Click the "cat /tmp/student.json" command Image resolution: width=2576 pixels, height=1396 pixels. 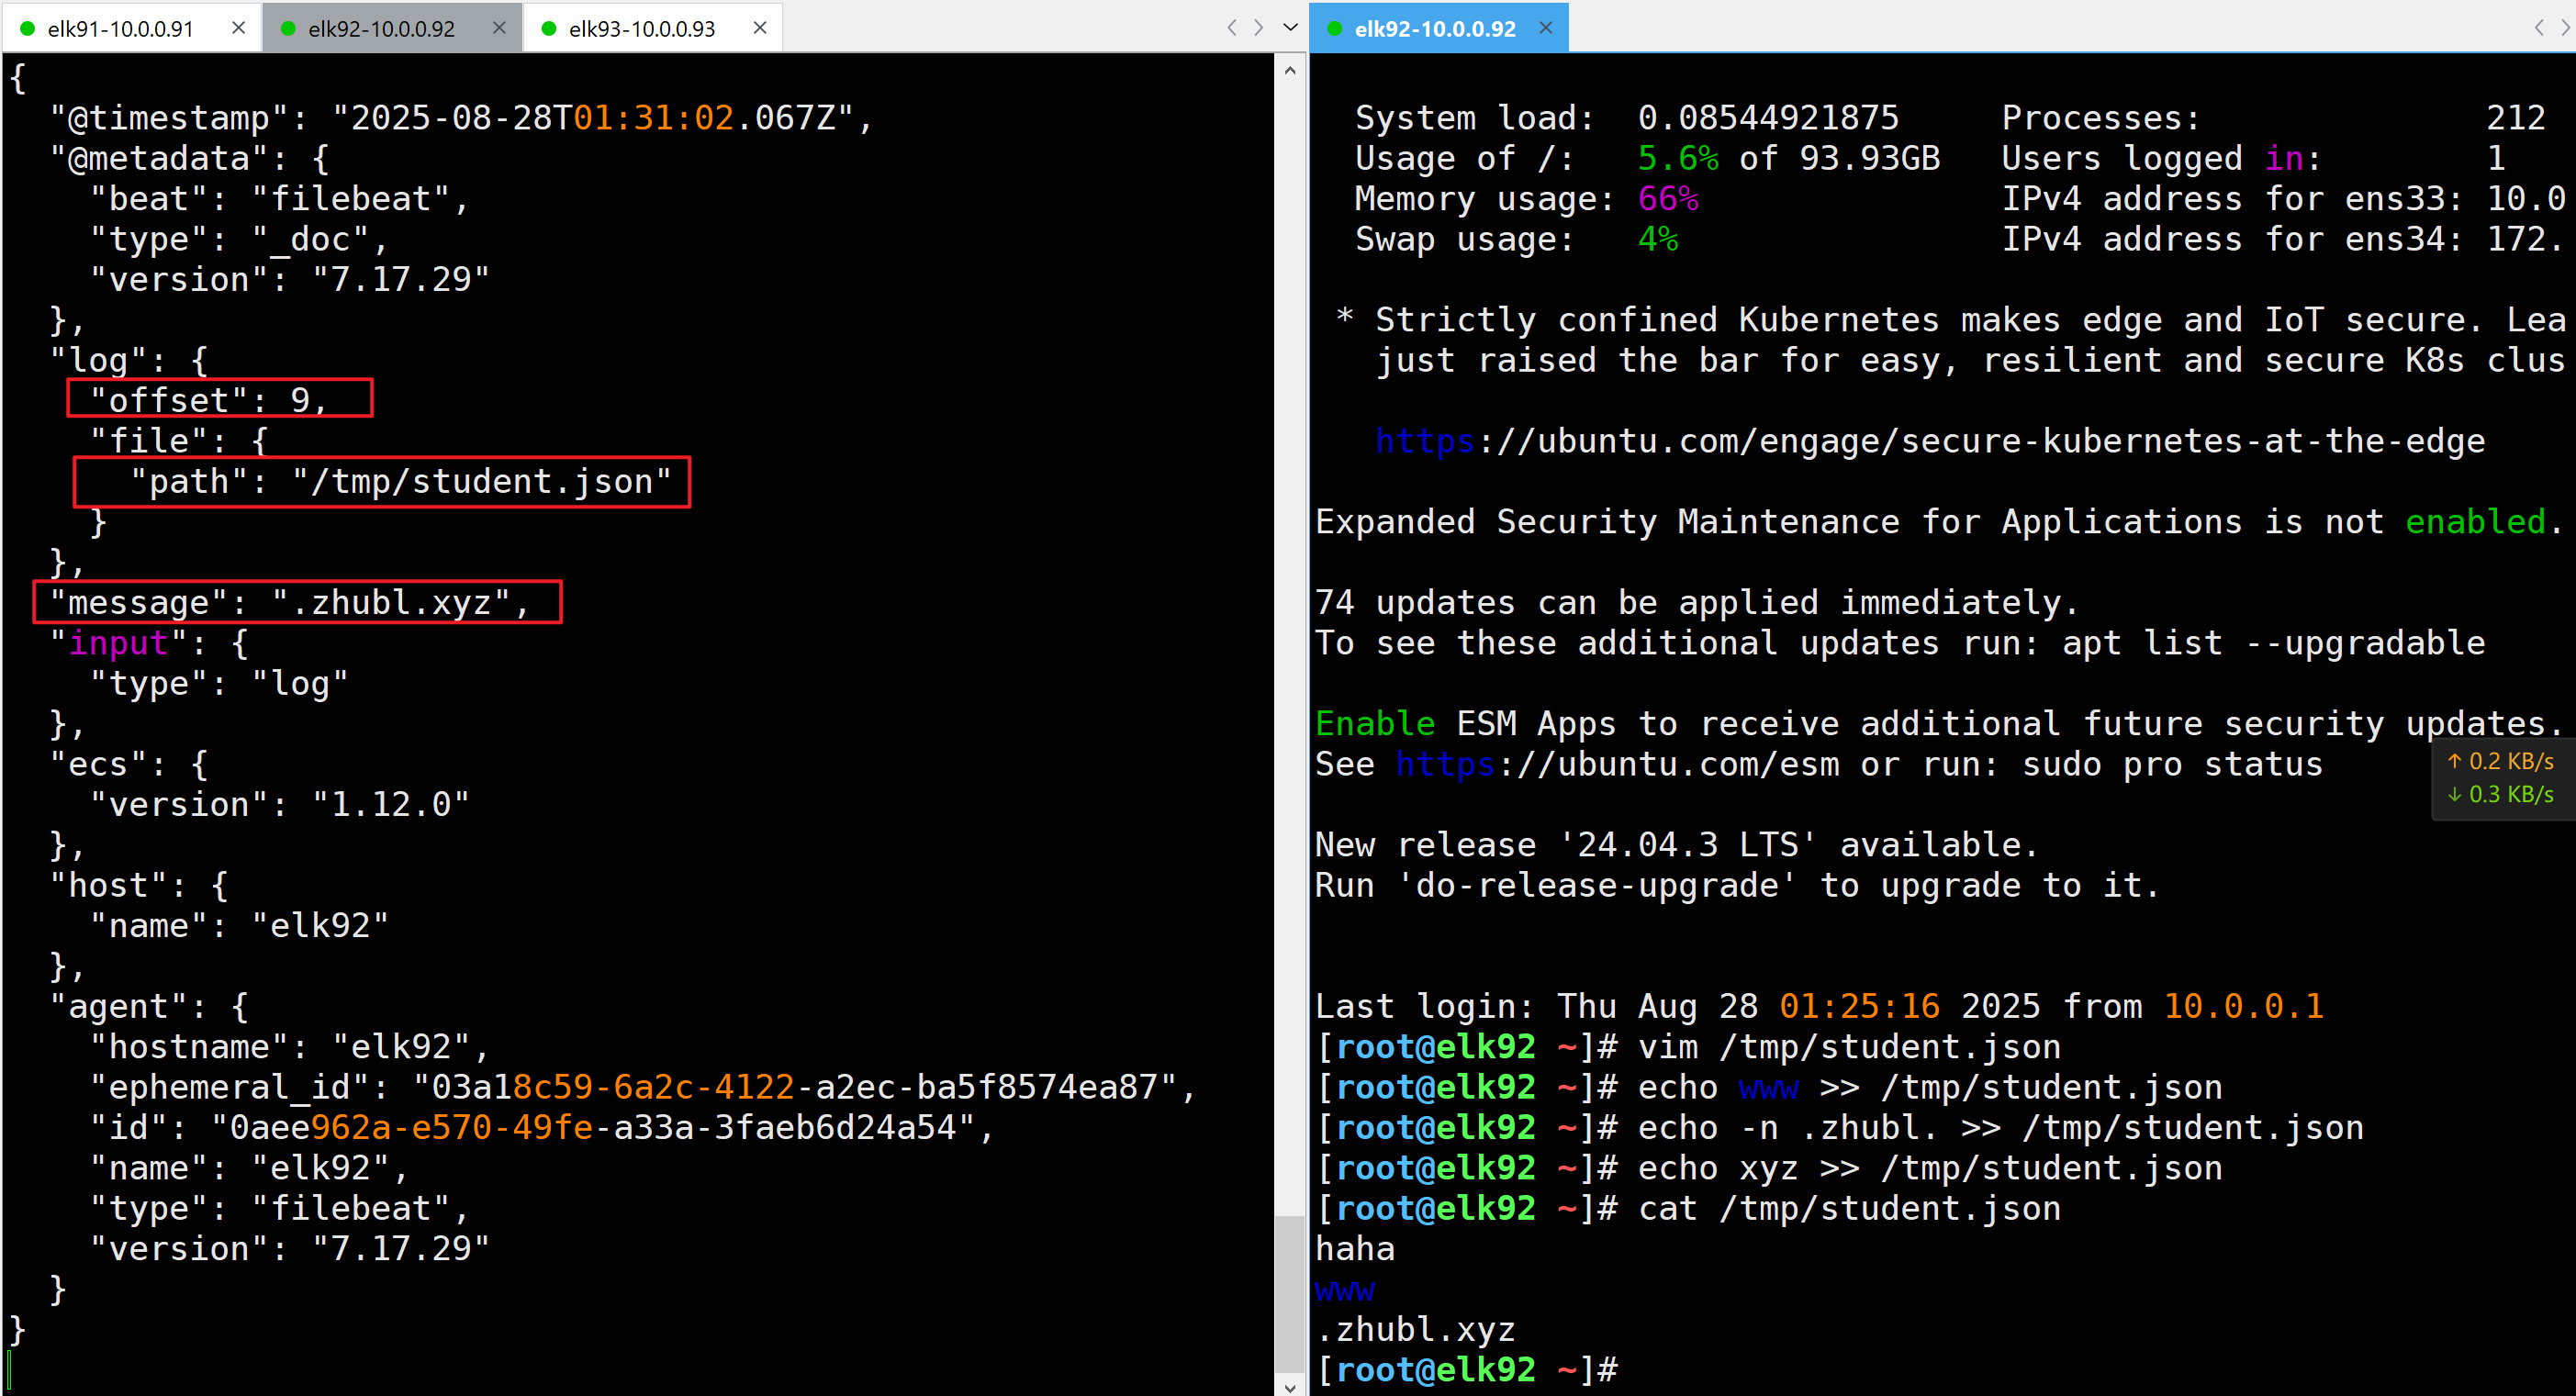pyautogui.click(x=1849, y=1209)
